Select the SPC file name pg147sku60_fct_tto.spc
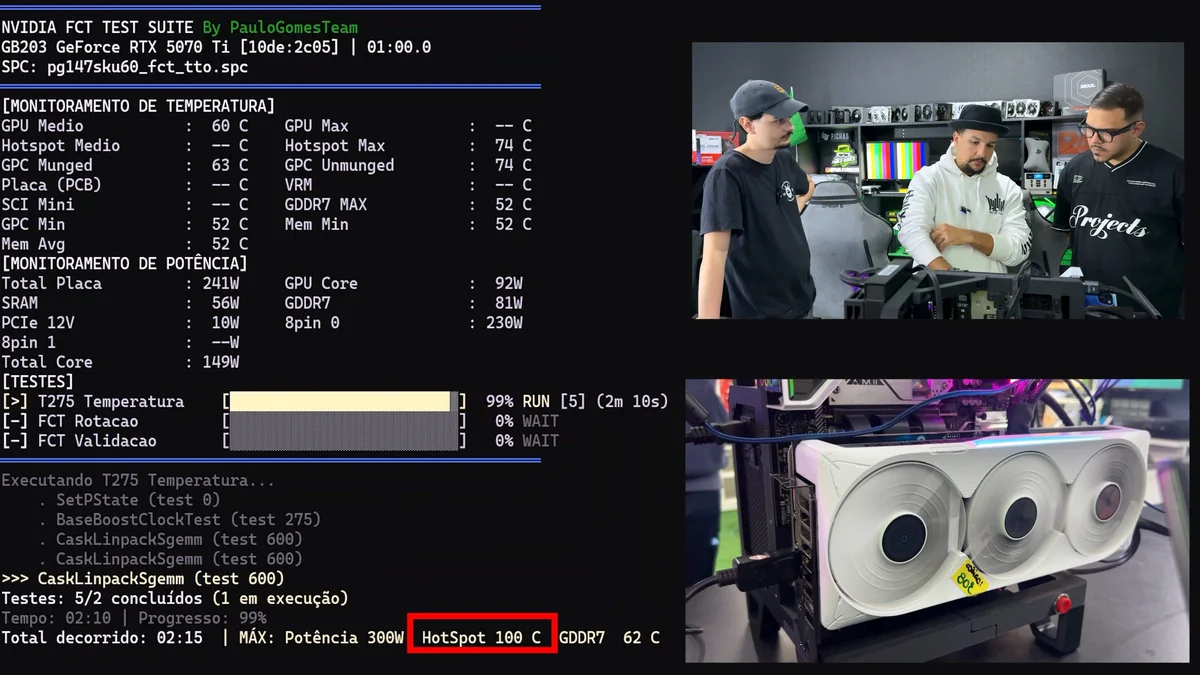The height and width of the screenshot is (675, 1200). pyautogui.click(x=147, y=67)
